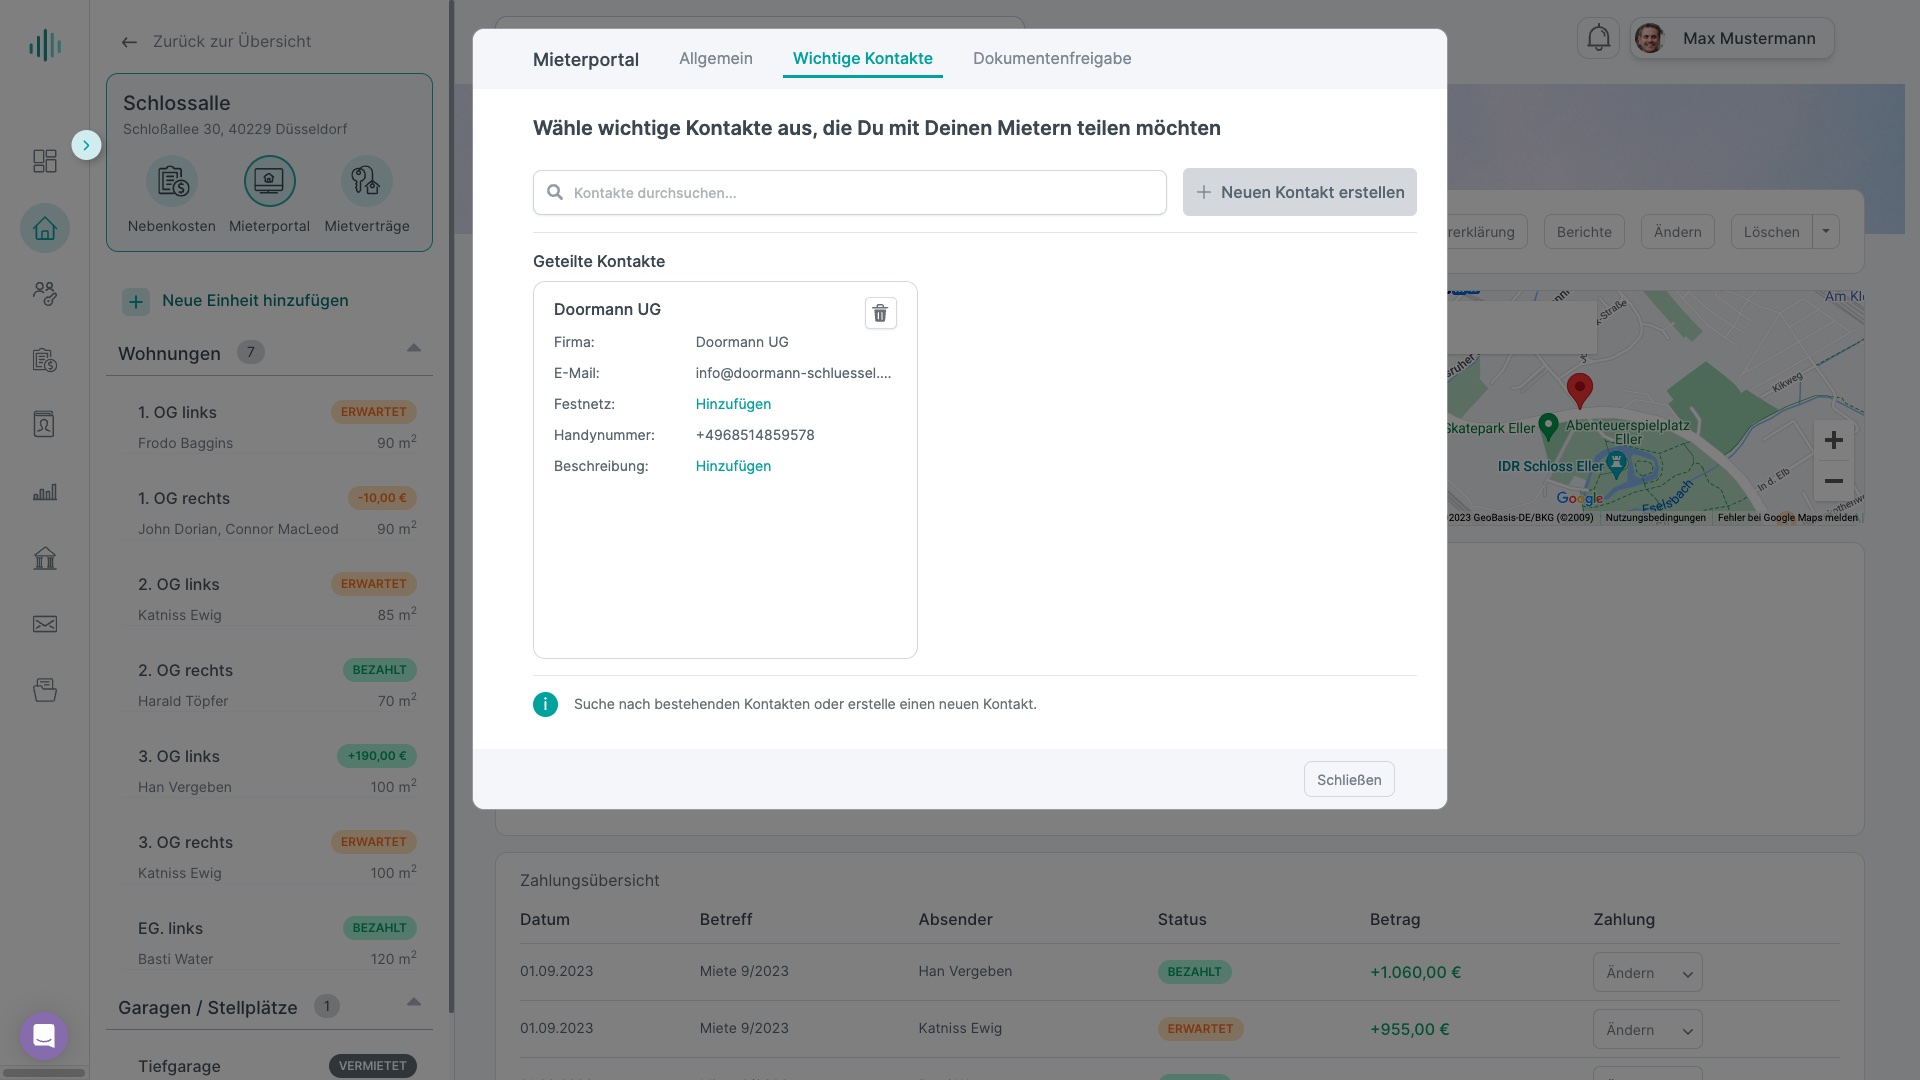Close the dialog with Schließen
This screenshot has height=1080, width=1920.
[1349, 779]
